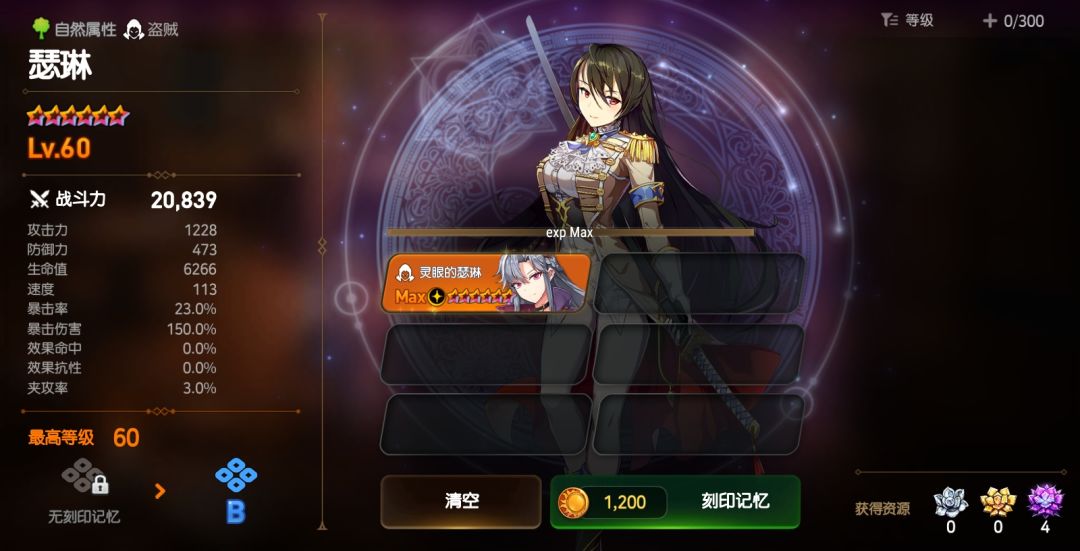Select the empty bottom-left material slot

[486, 424]
